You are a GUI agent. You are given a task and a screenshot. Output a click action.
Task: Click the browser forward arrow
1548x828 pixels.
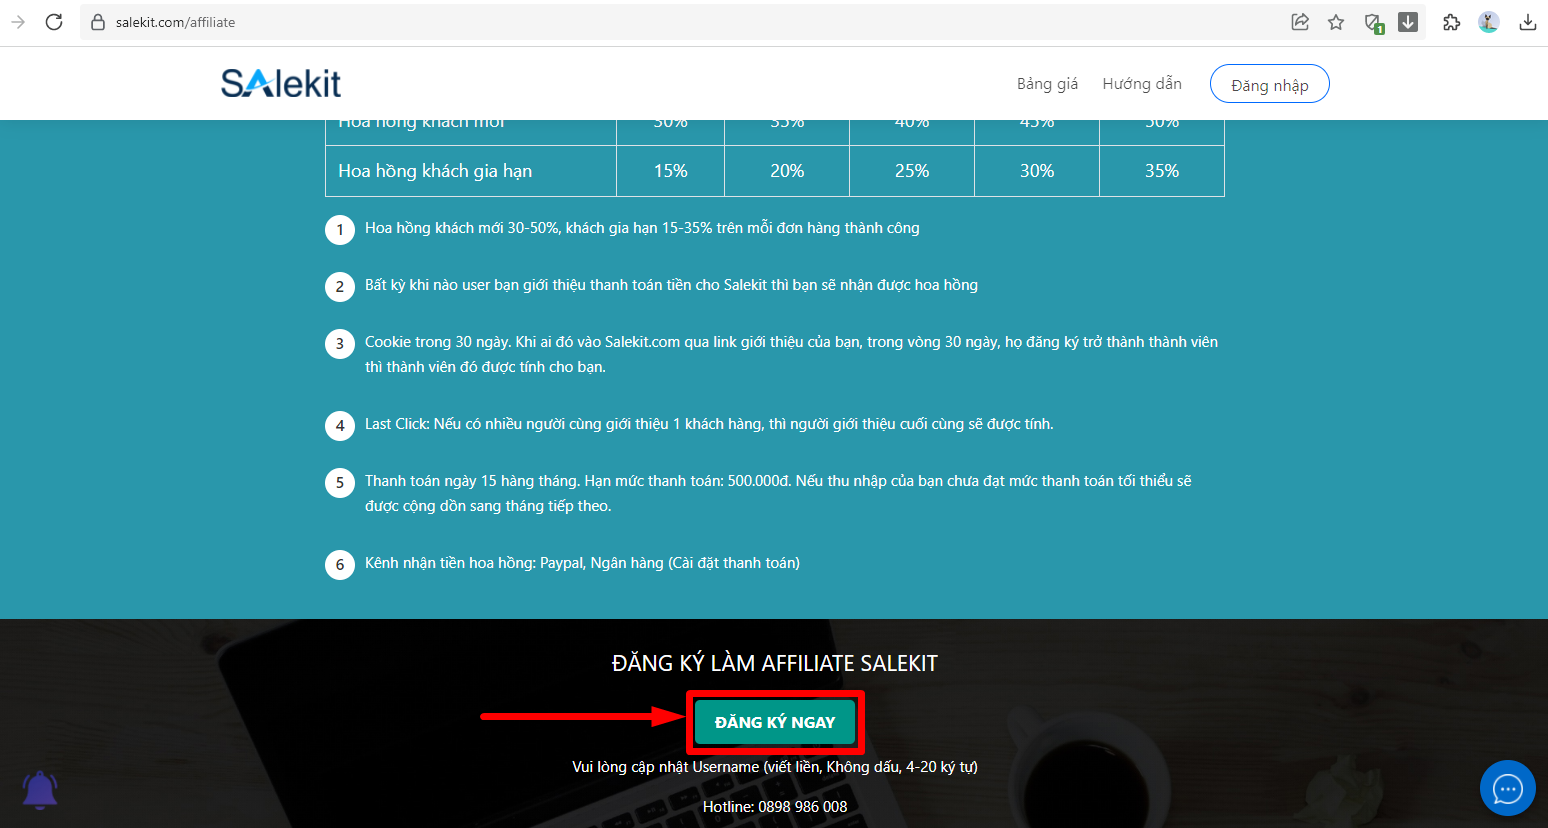coord(17,22)
